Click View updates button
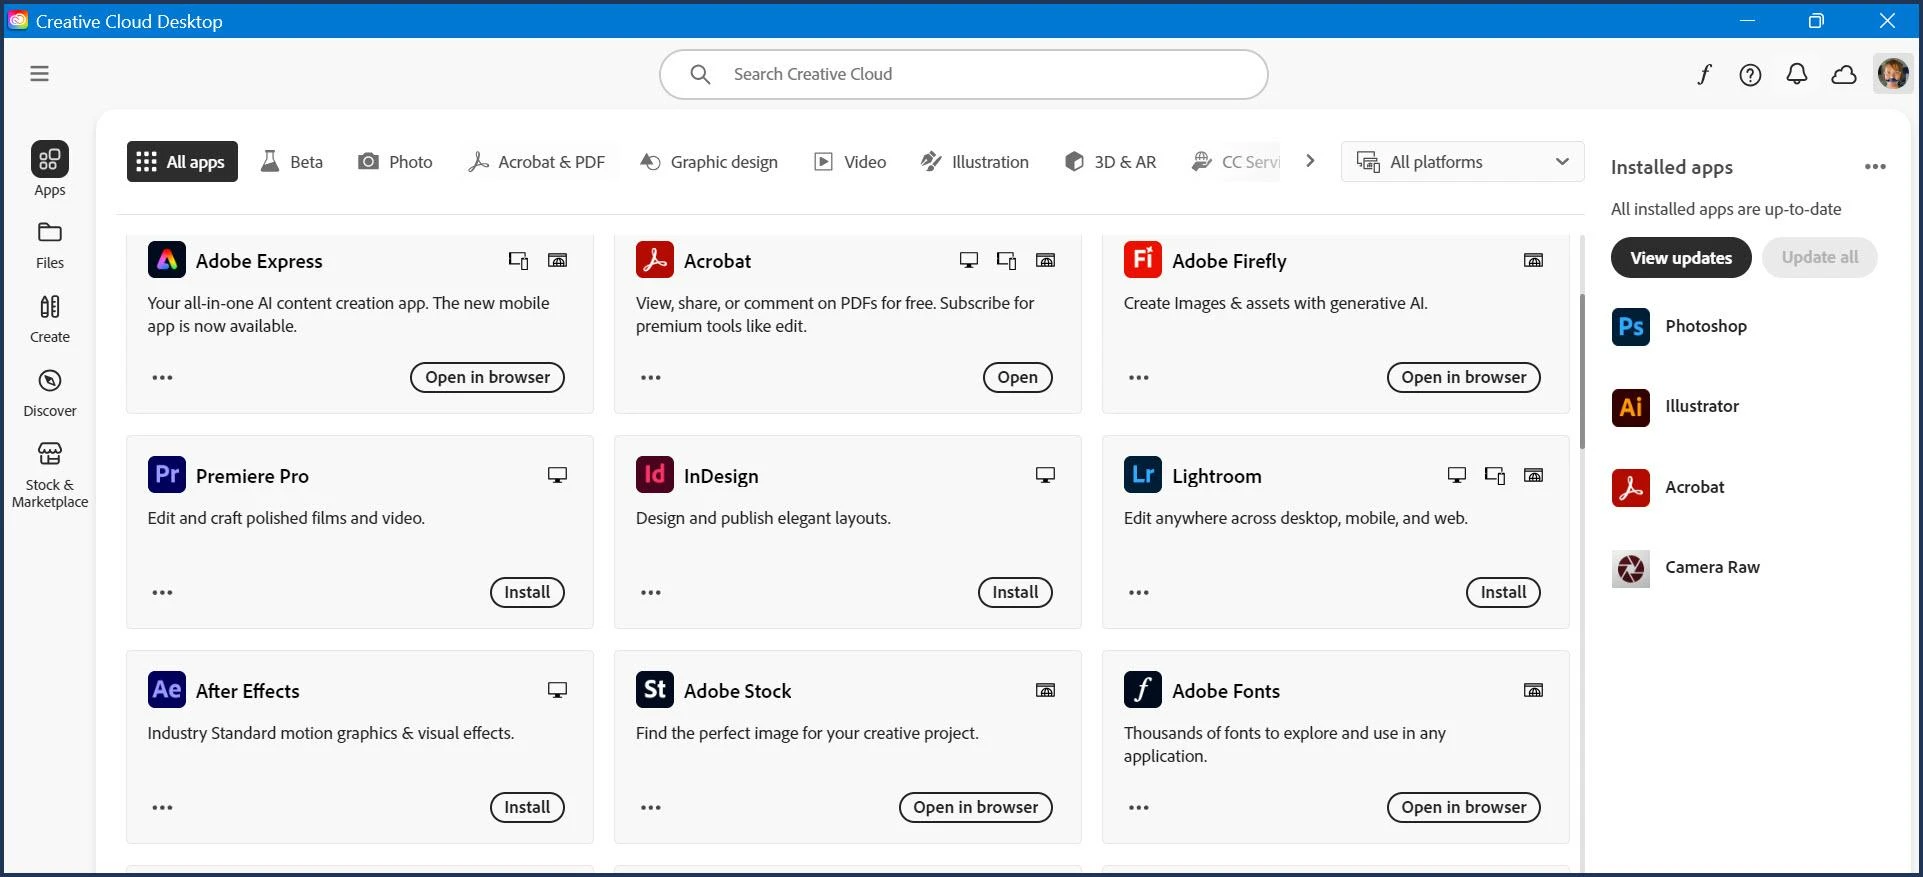The image size is (1923, 877). click(x=1681, y=258)
